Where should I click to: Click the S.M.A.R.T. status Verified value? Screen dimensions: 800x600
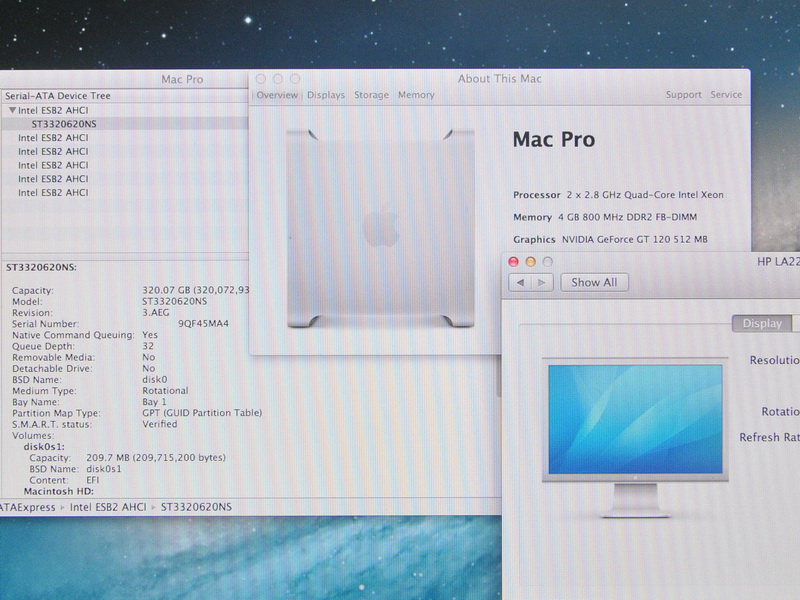(x=160, y=424)
